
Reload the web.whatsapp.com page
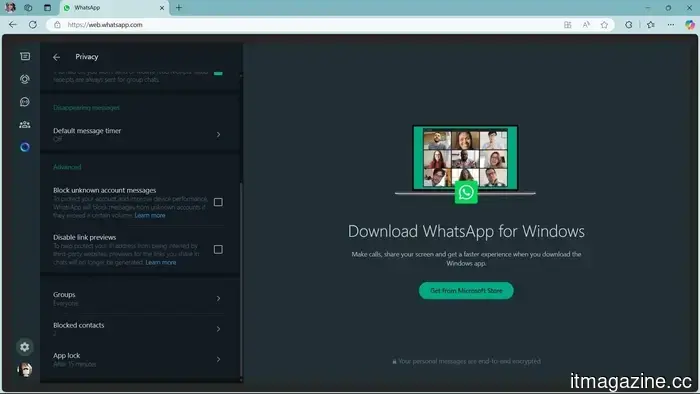[33, 25]
